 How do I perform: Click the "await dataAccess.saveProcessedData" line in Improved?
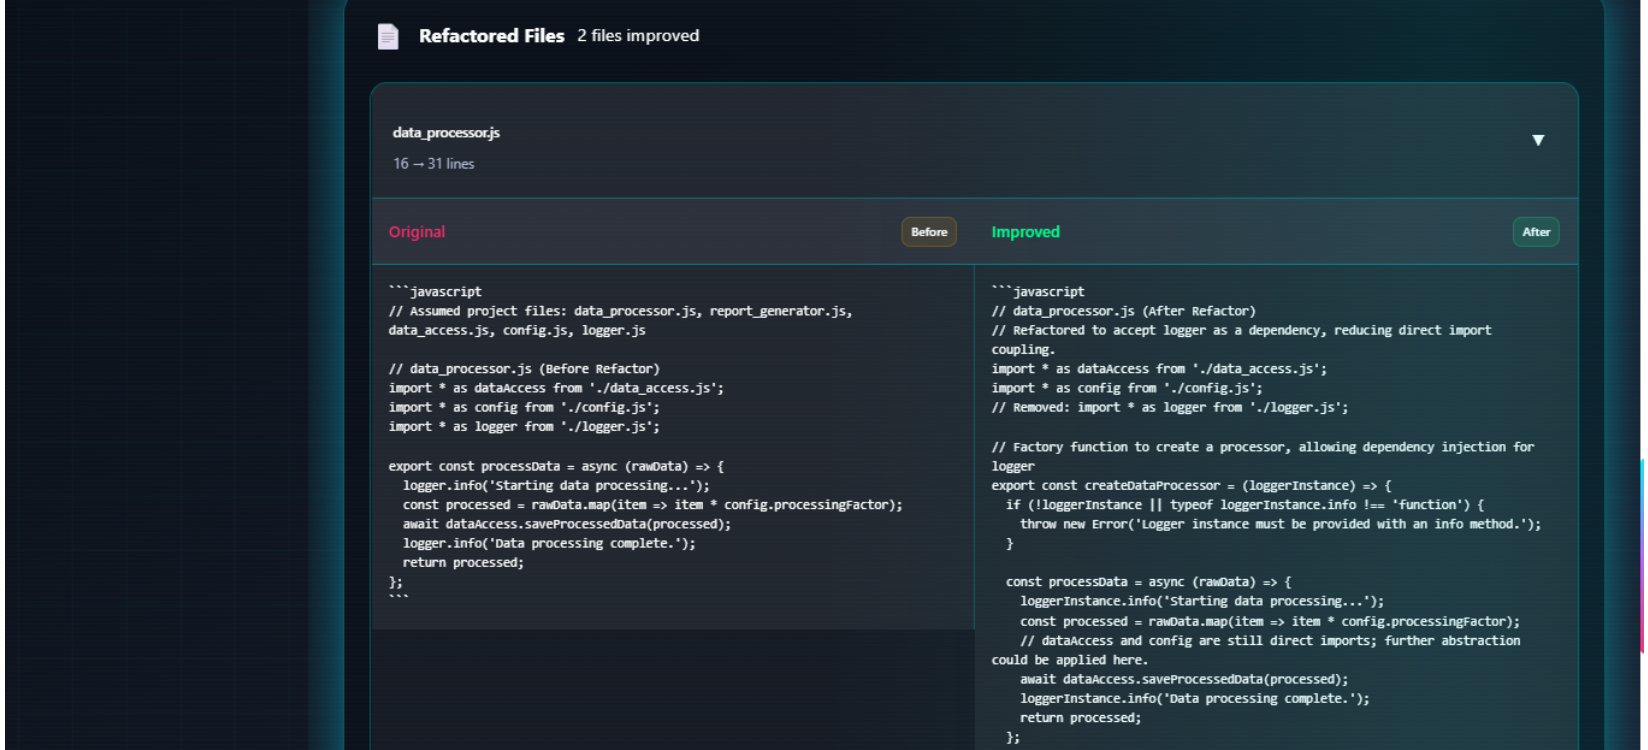1184,679
